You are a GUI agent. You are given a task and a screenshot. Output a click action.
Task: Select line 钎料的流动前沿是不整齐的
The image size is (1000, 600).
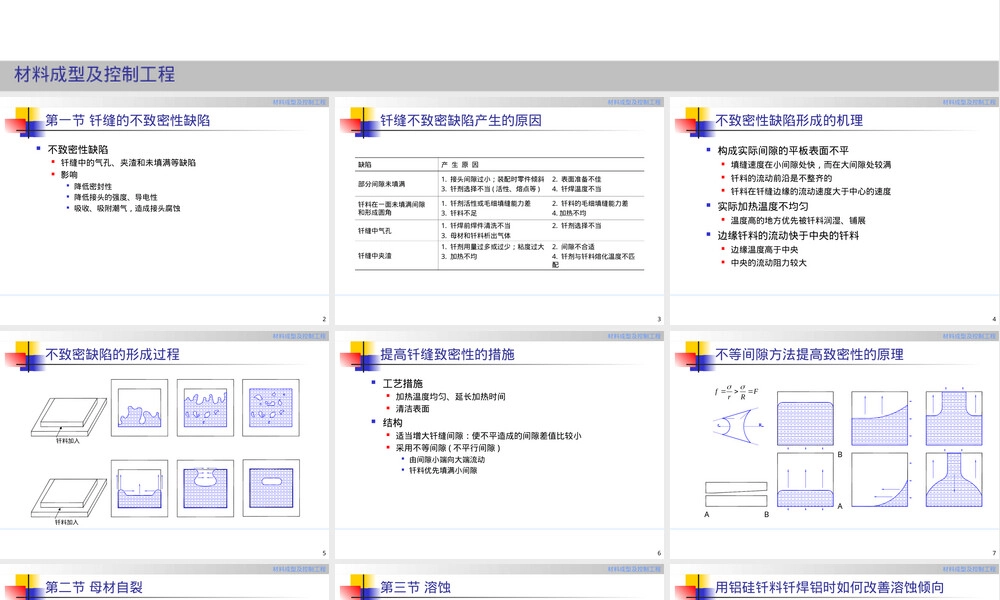[x=781, y=178]
